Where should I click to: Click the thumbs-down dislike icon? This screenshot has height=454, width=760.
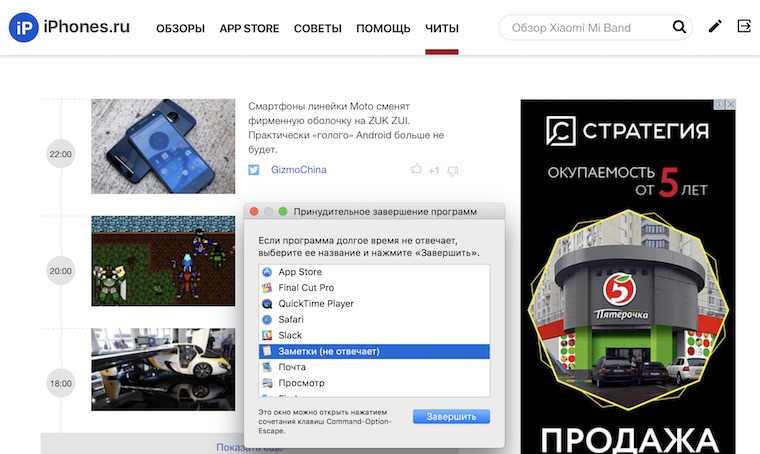coord(453,171)
